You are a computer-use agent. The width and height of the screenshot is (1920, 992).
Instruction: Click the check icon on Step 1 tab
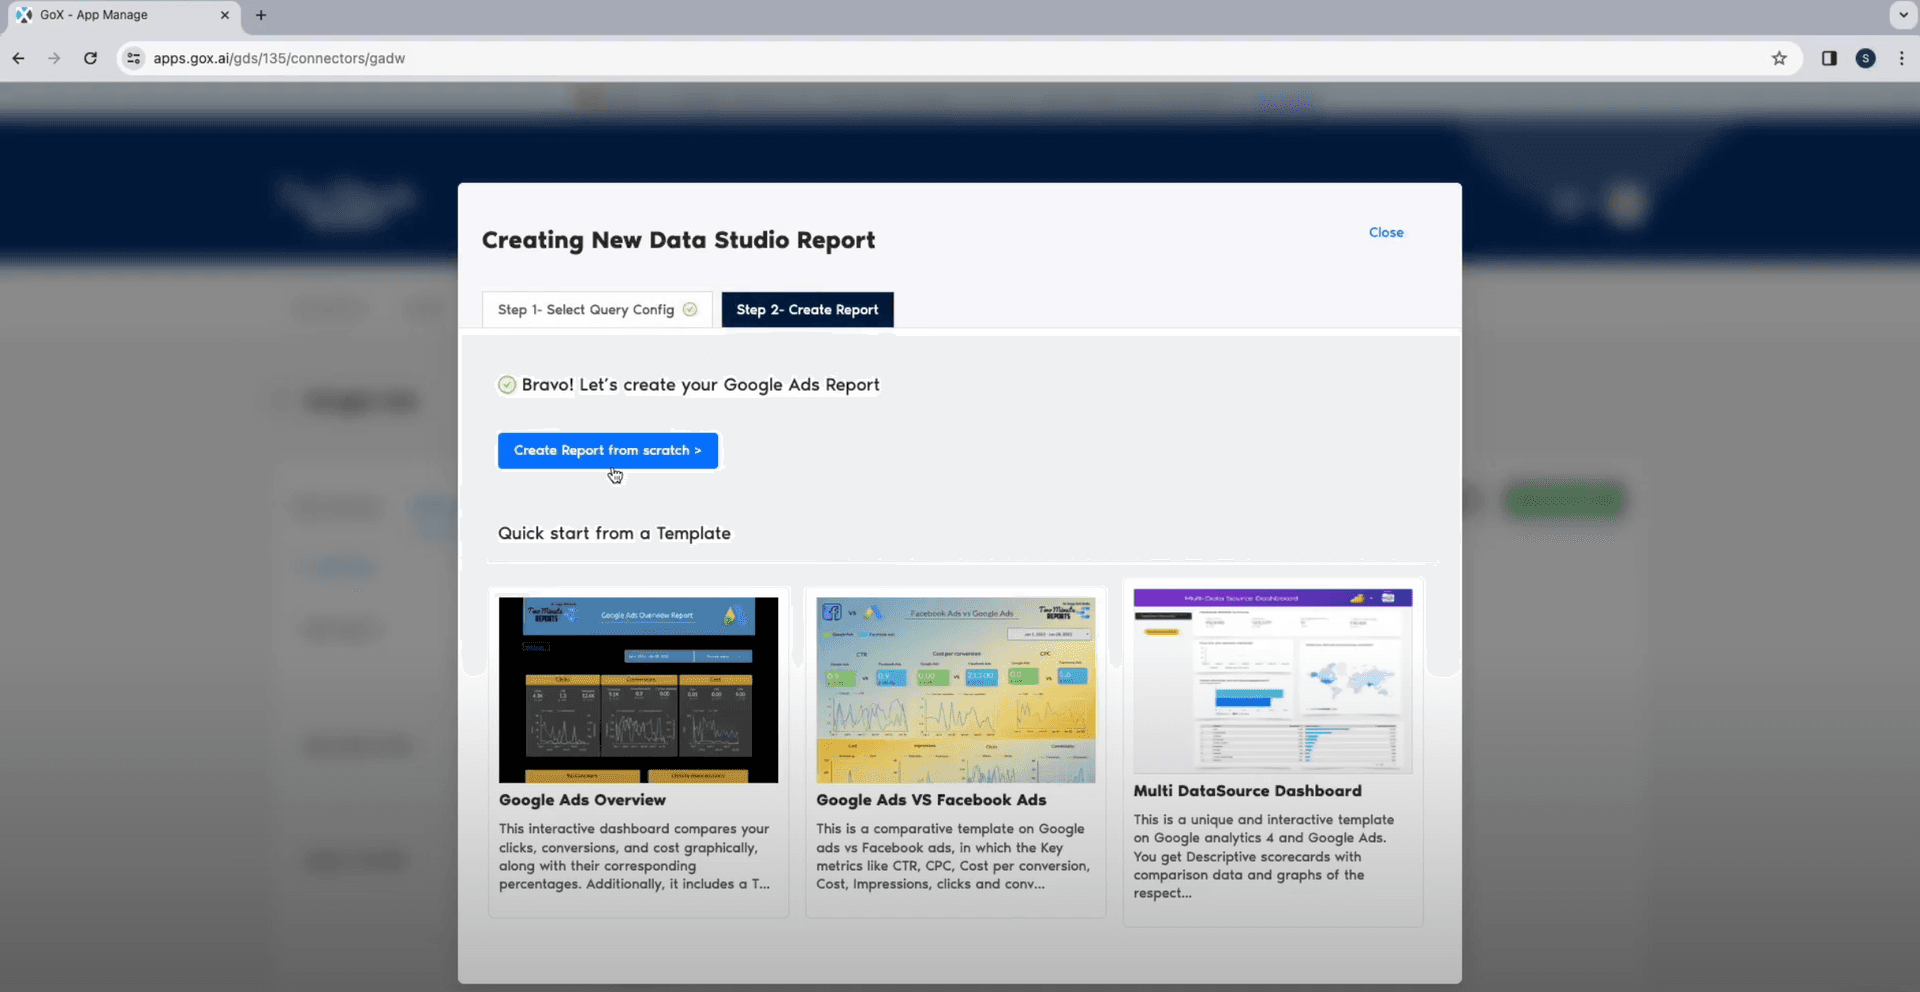point(690,310)
